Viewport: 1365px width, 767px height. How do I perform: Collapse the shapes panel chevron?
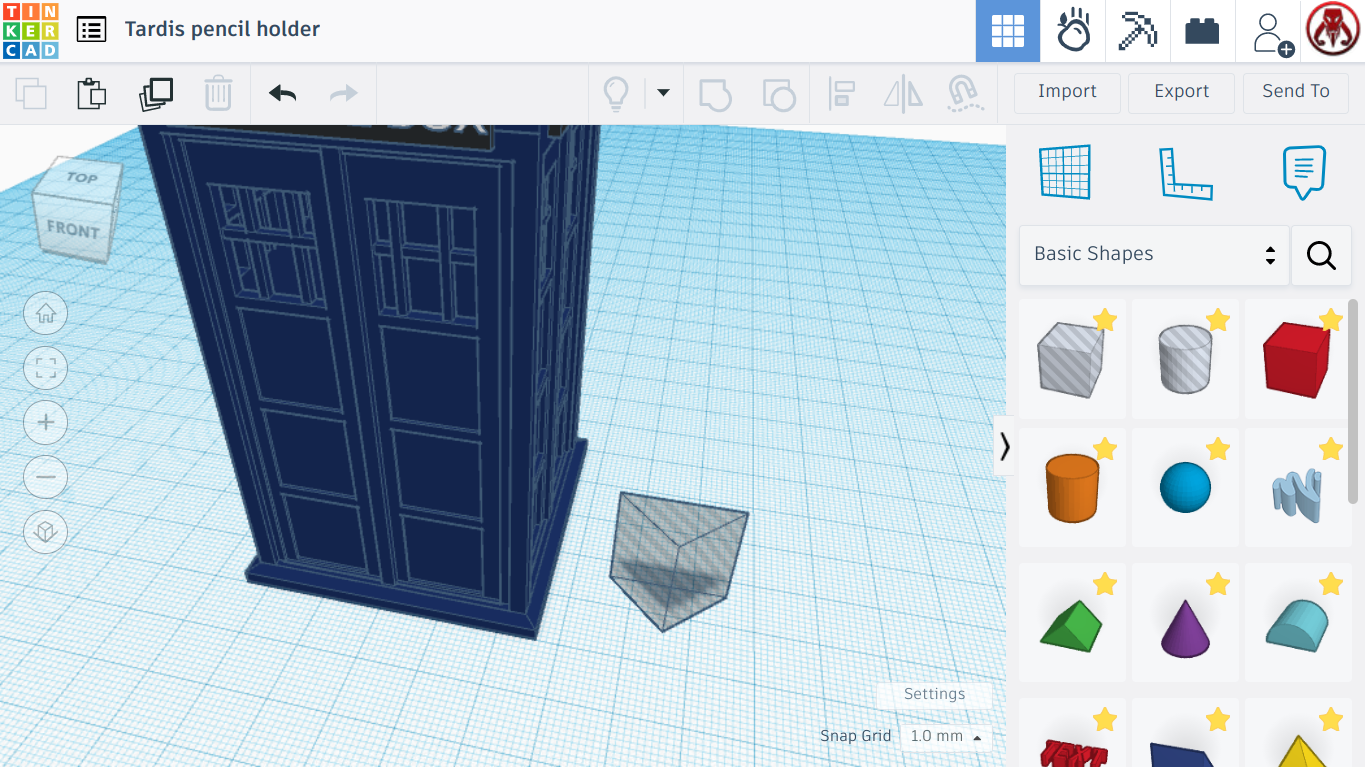point(1004,446)
